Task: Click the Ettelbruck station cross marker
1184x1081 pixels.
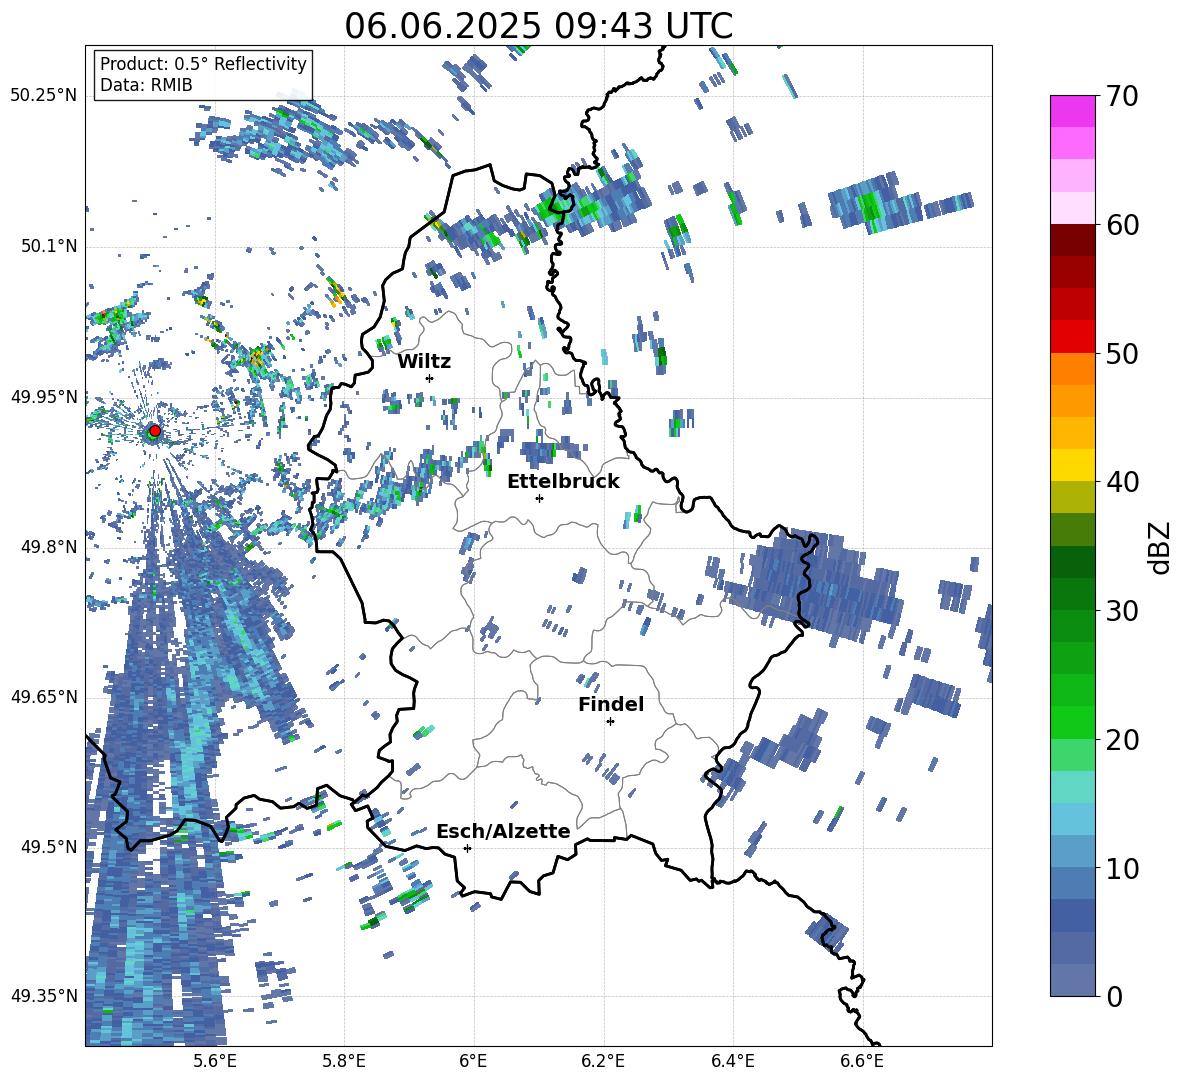Action: click(539, 498)
